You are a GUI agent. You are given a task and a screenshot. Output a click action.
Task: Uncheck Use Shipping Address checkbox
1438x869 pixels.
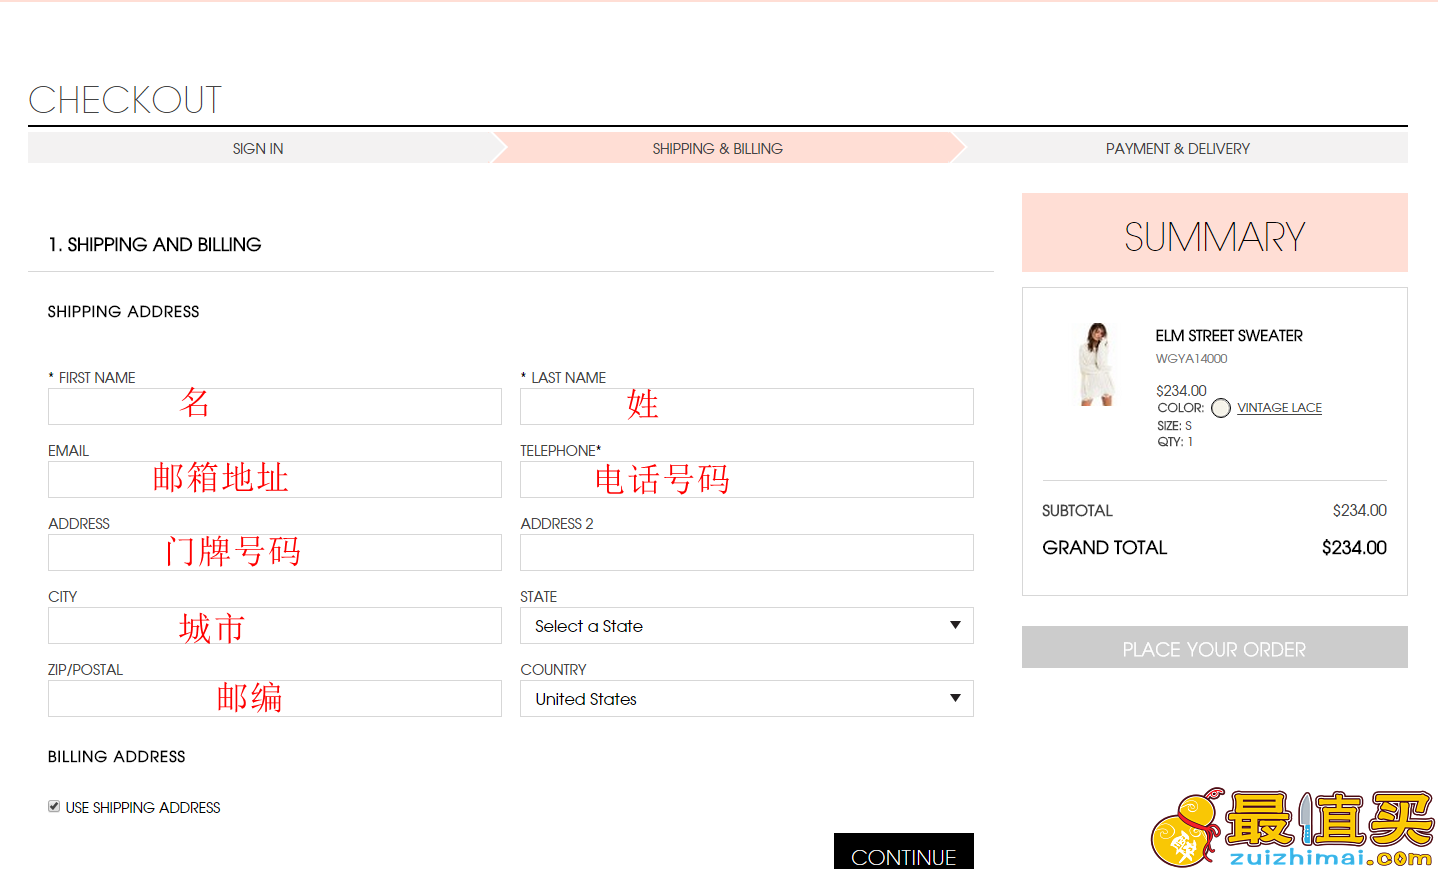(x=54, y=806)
